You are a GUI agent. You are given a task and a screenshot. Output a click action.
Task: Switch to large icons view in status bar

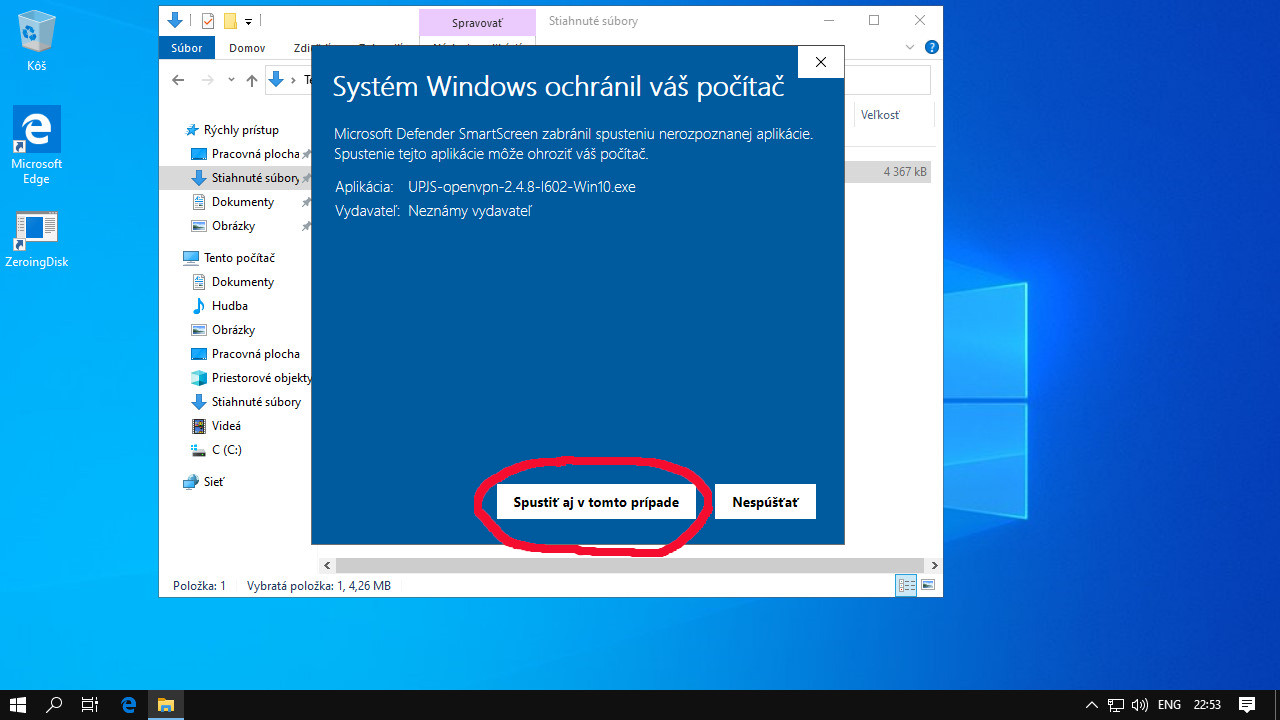coord(928,585)
